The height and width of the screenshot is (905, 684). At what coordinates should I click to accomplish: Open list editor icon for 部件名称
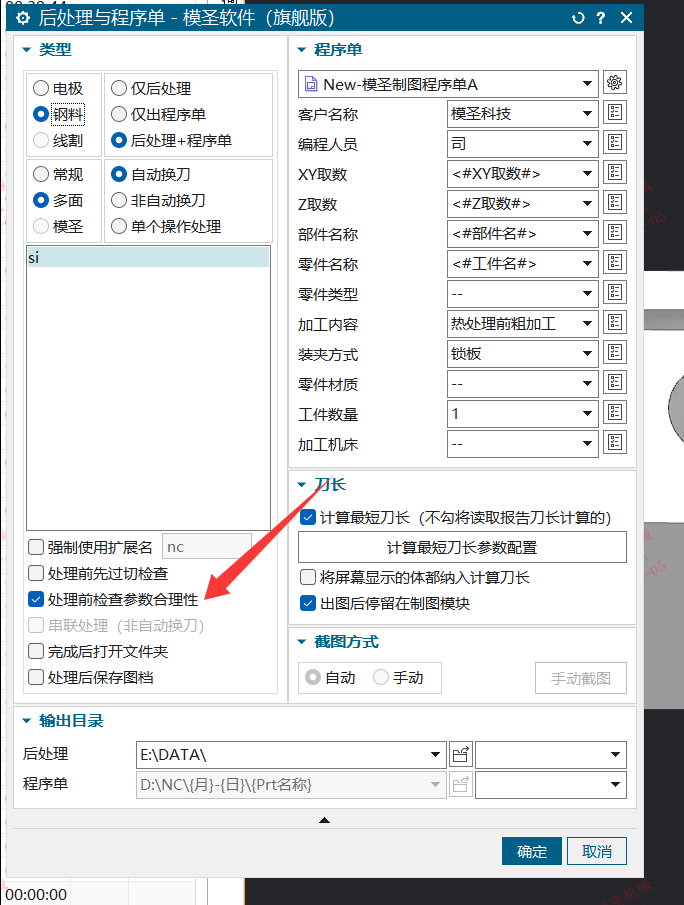pos(614,233)
